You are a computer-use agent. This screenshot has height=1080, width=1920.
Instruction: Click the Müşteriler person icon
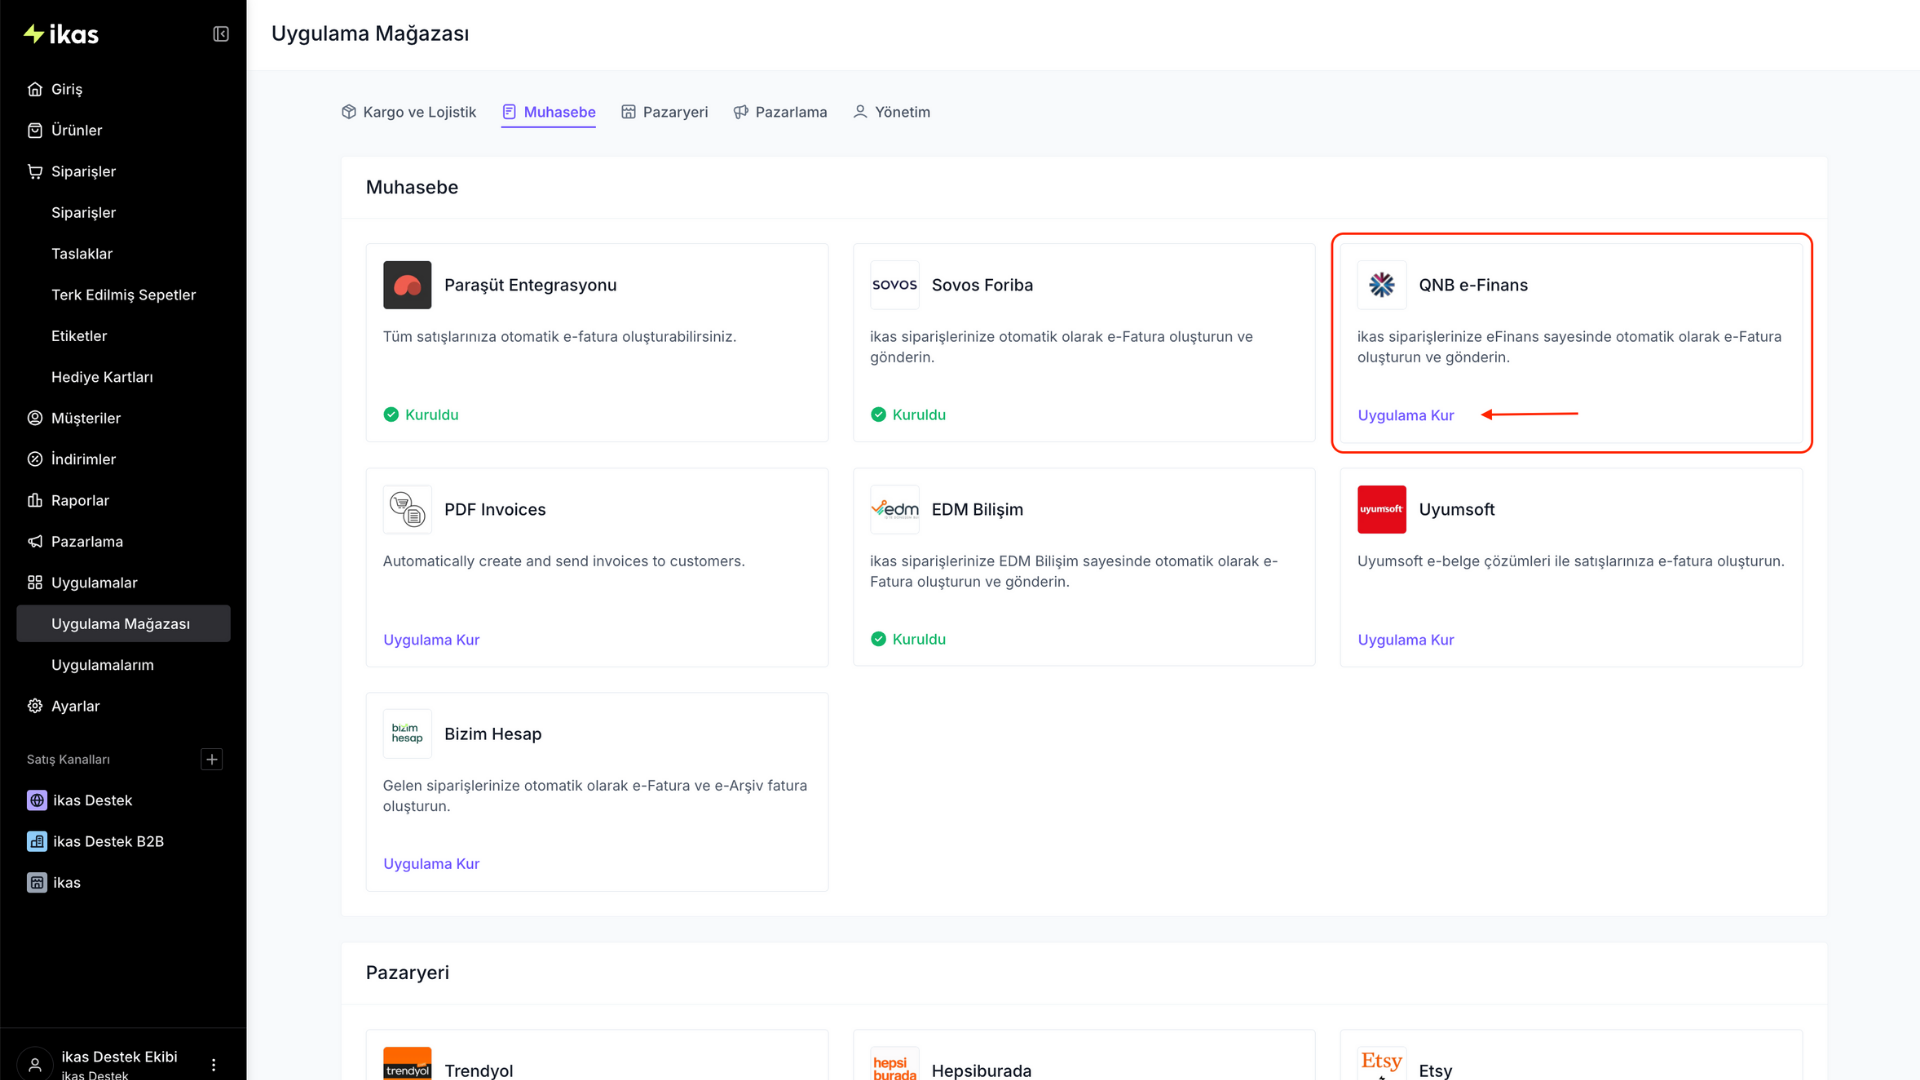point(35,418)
